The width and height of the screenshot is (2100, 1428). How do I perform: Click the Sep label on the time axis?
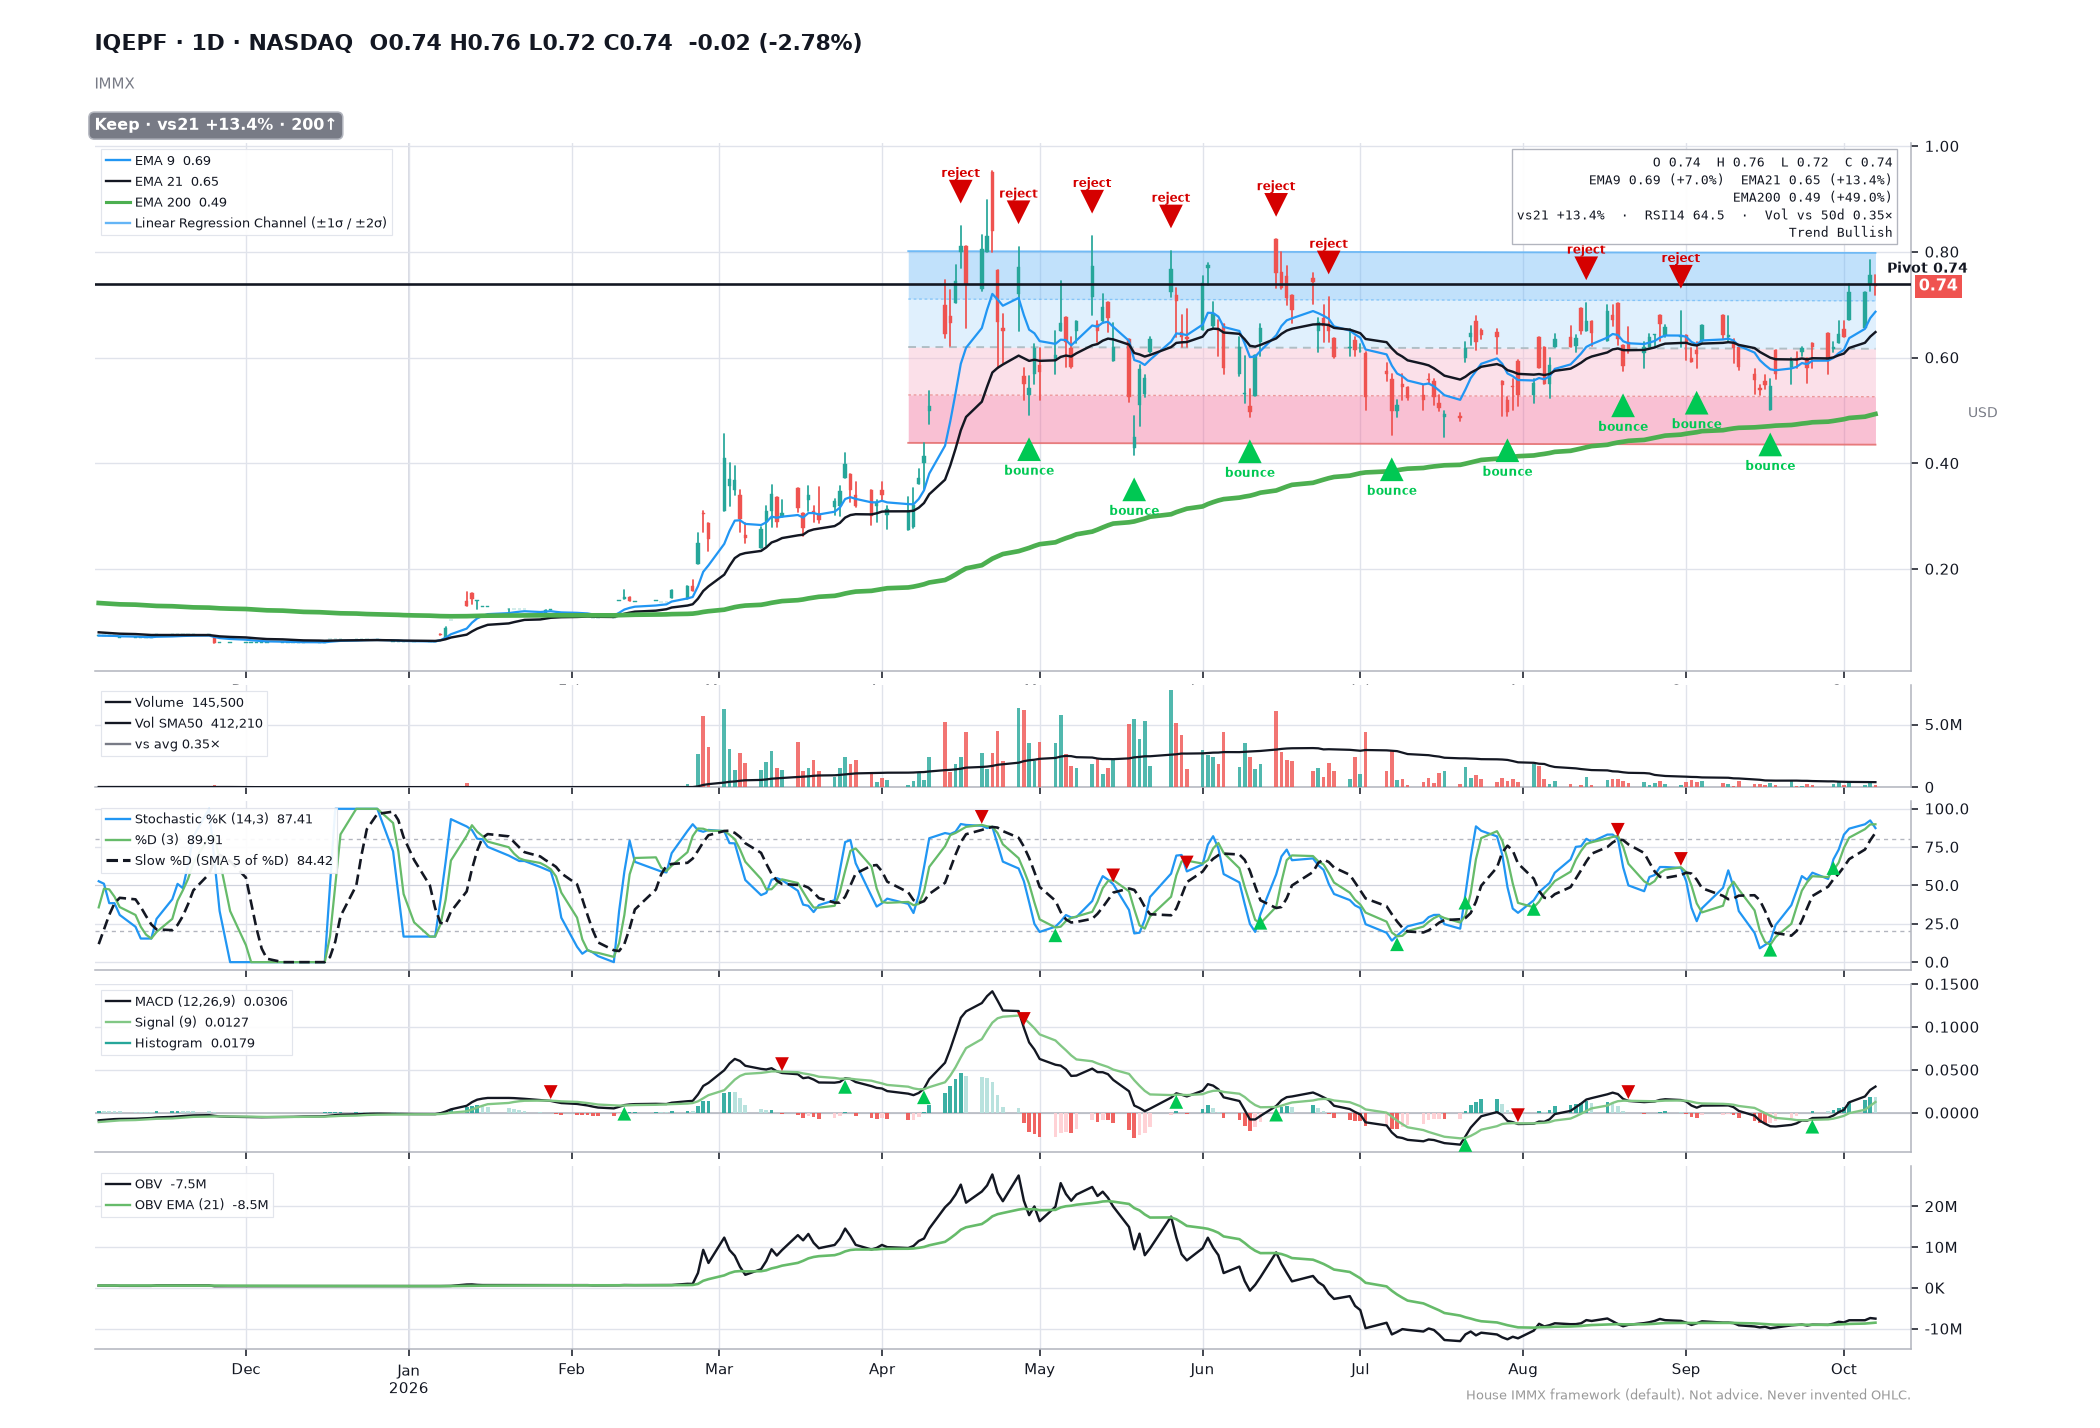(x=1686, y=1369)
